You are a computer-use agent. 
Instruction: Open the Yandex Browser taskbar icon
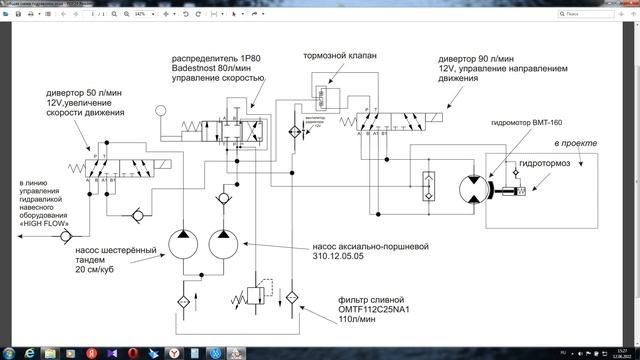pos(174,353)
